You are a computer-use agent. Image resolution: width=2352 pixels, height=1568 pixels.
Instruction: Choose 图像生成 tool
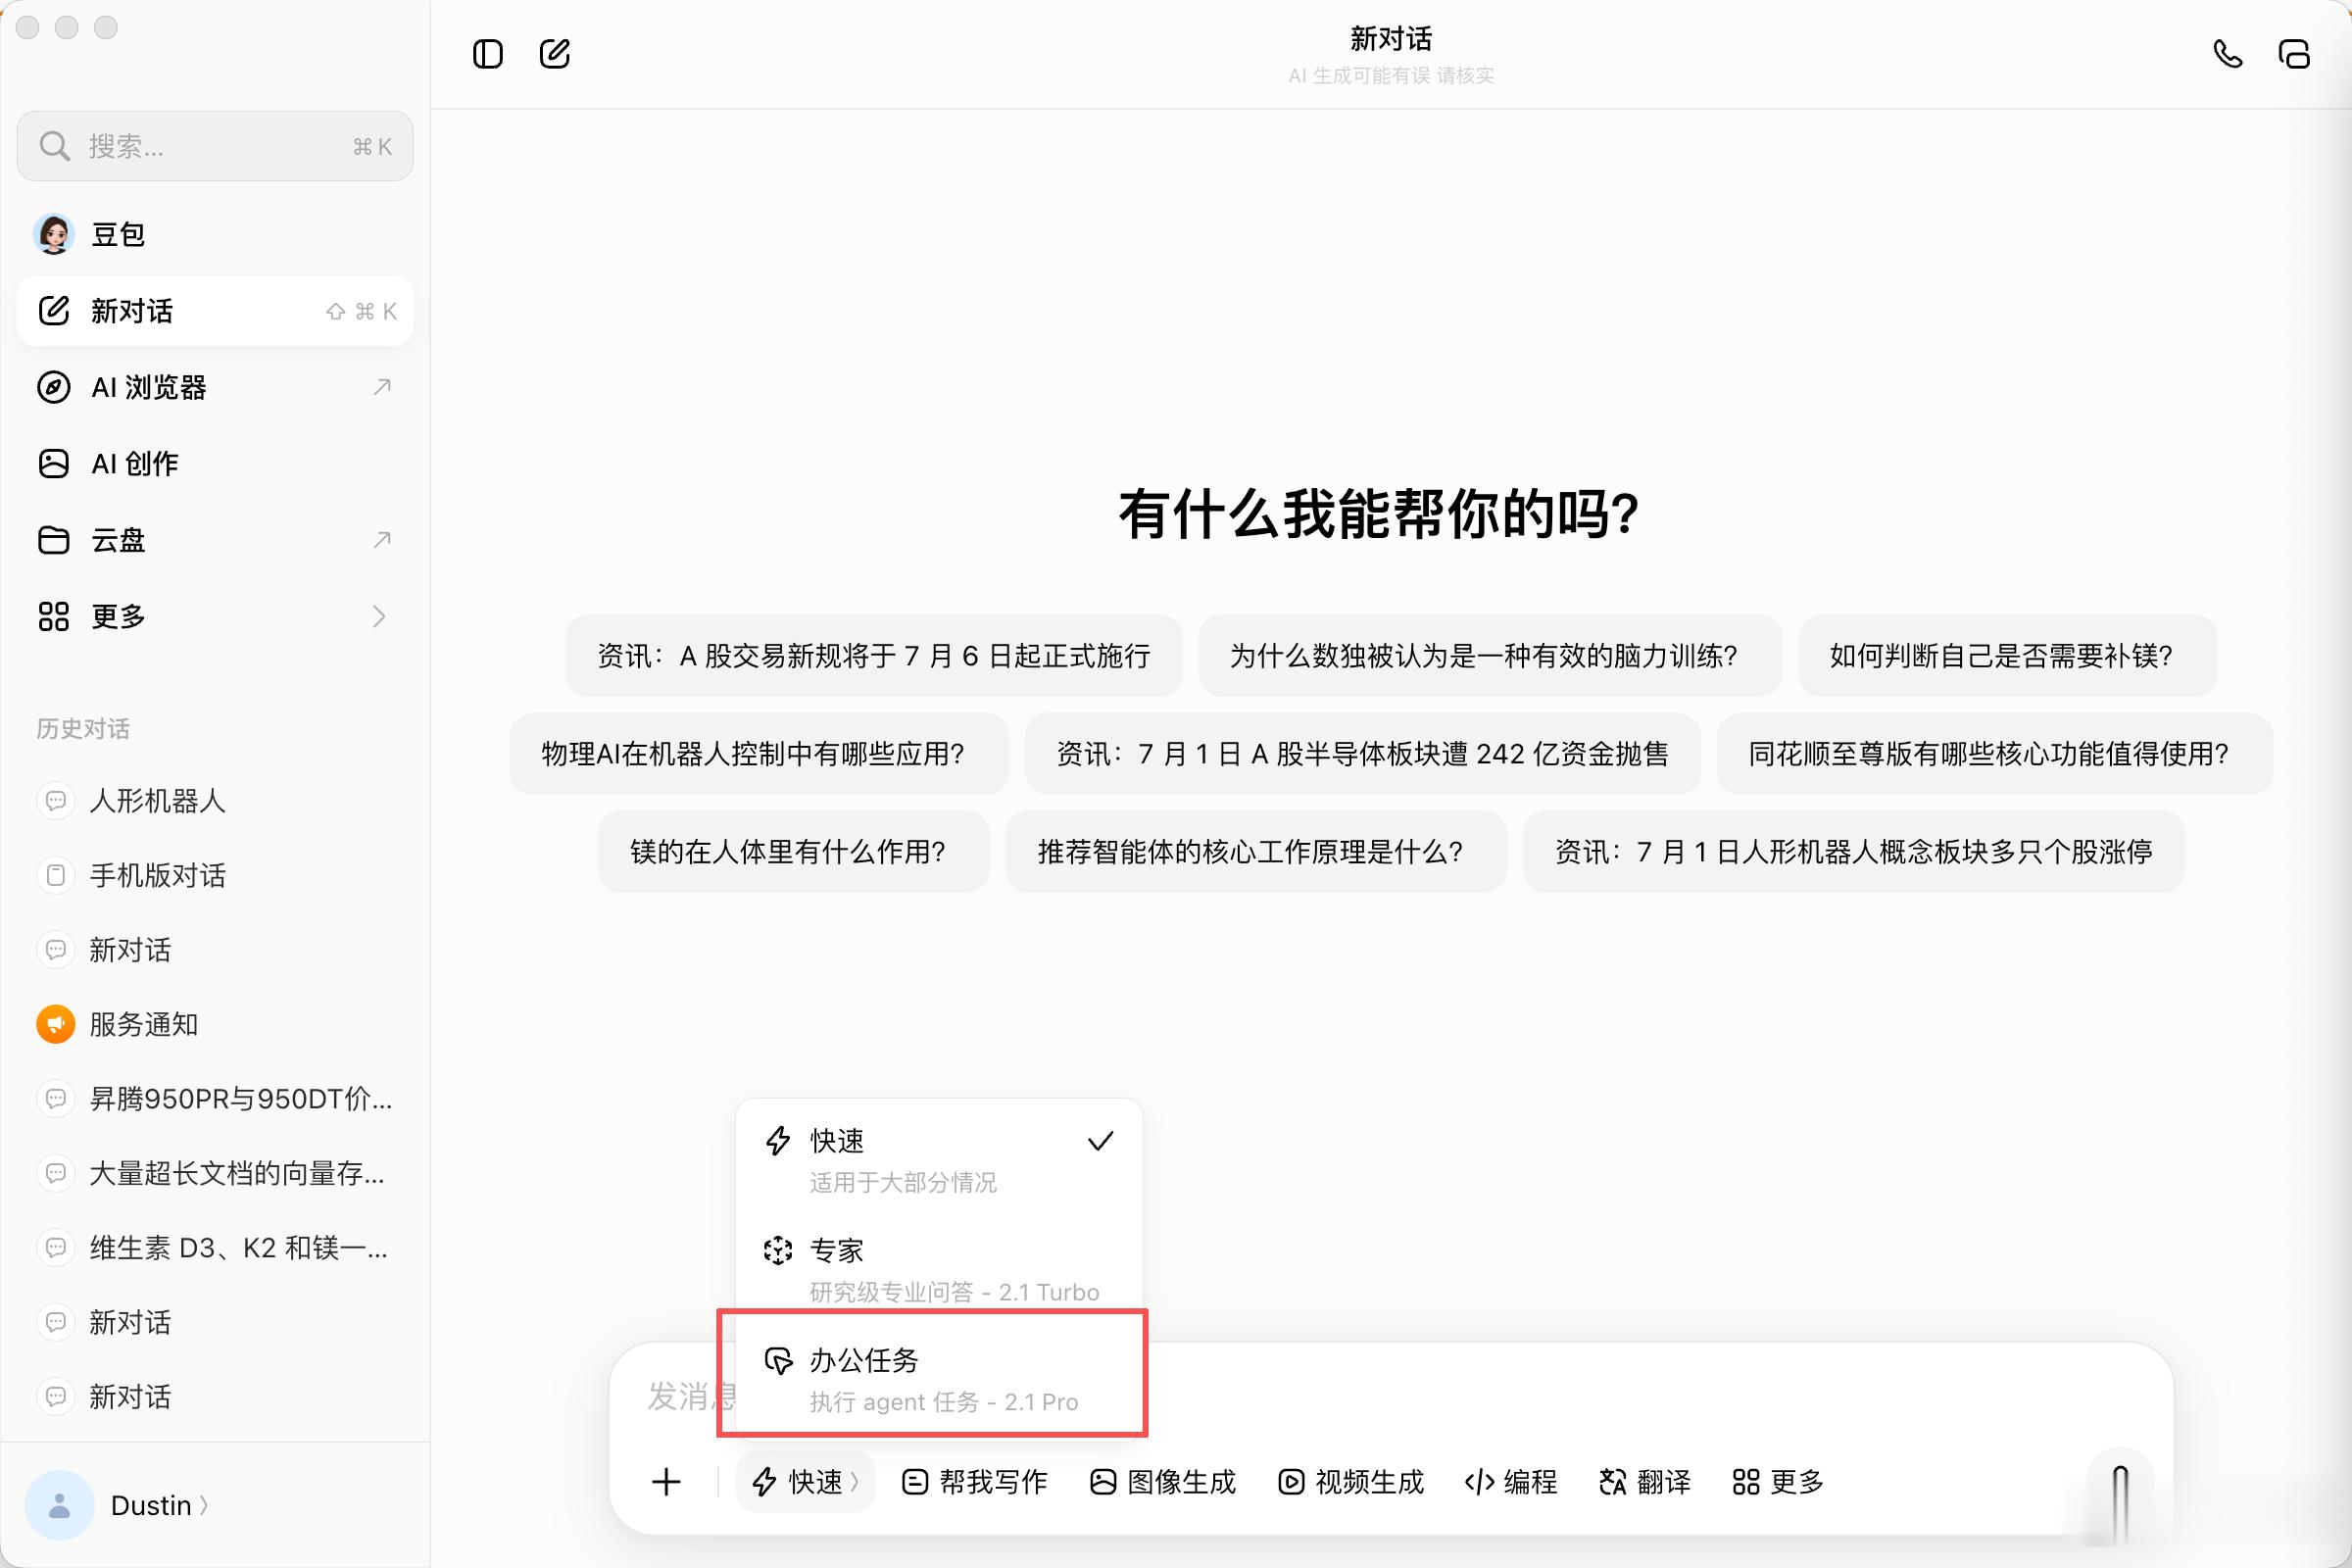[x=1163, y=1482]
